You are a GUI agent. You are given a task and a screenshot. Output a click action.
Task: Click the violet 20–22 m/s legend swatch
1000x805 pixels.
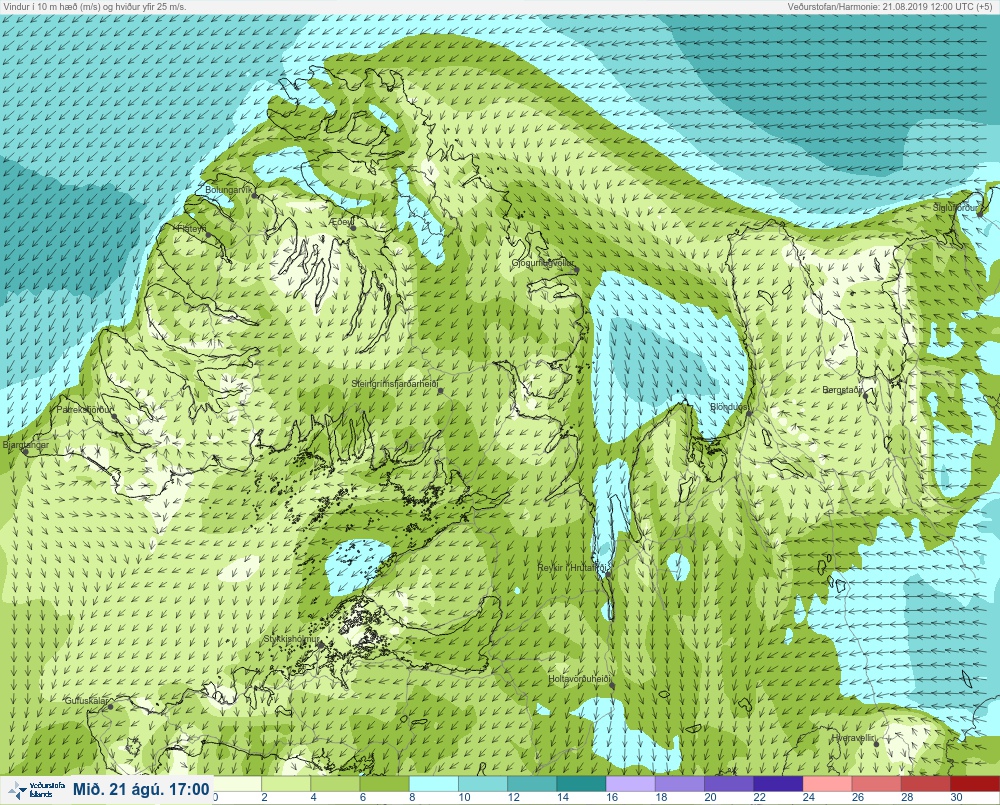click(728, 783)
